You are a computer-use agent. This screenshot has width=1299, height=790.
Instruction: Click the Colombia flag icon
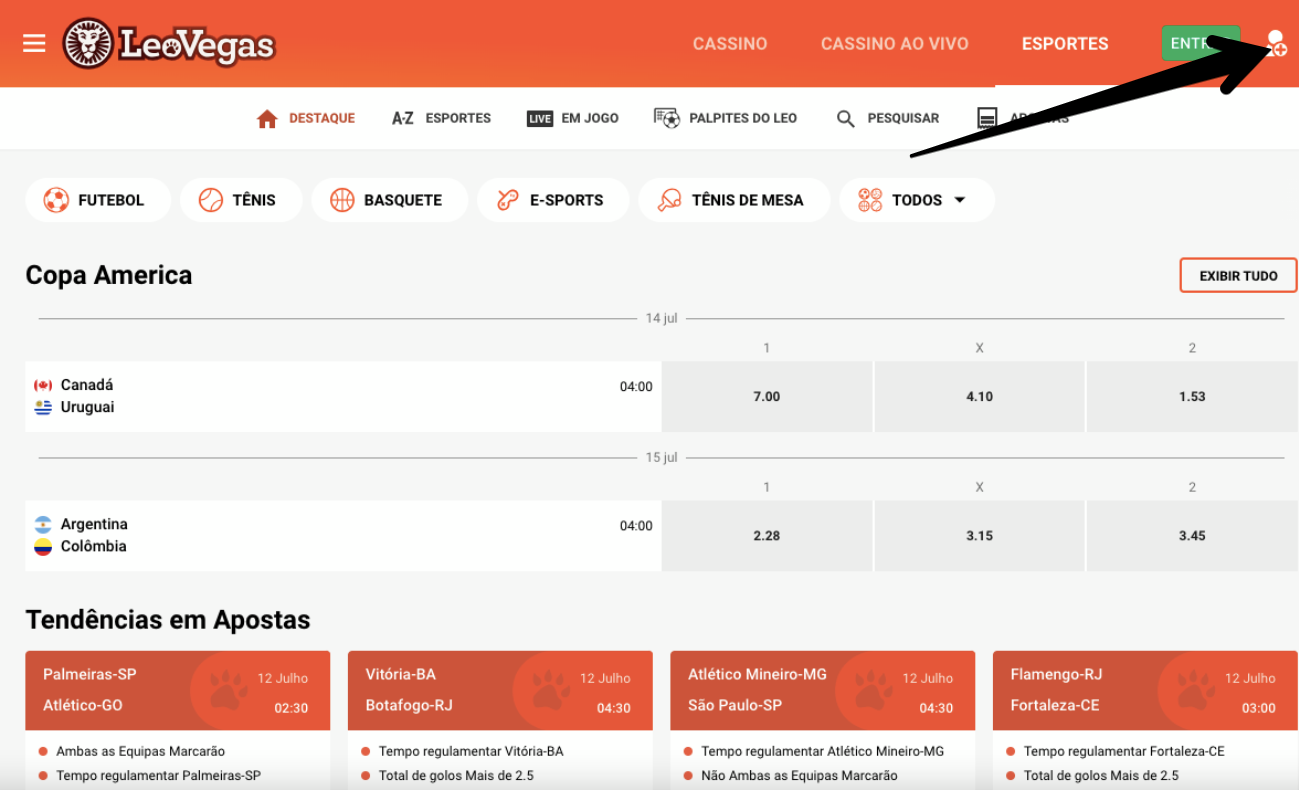pyautogui.click(x=43, y=547)
